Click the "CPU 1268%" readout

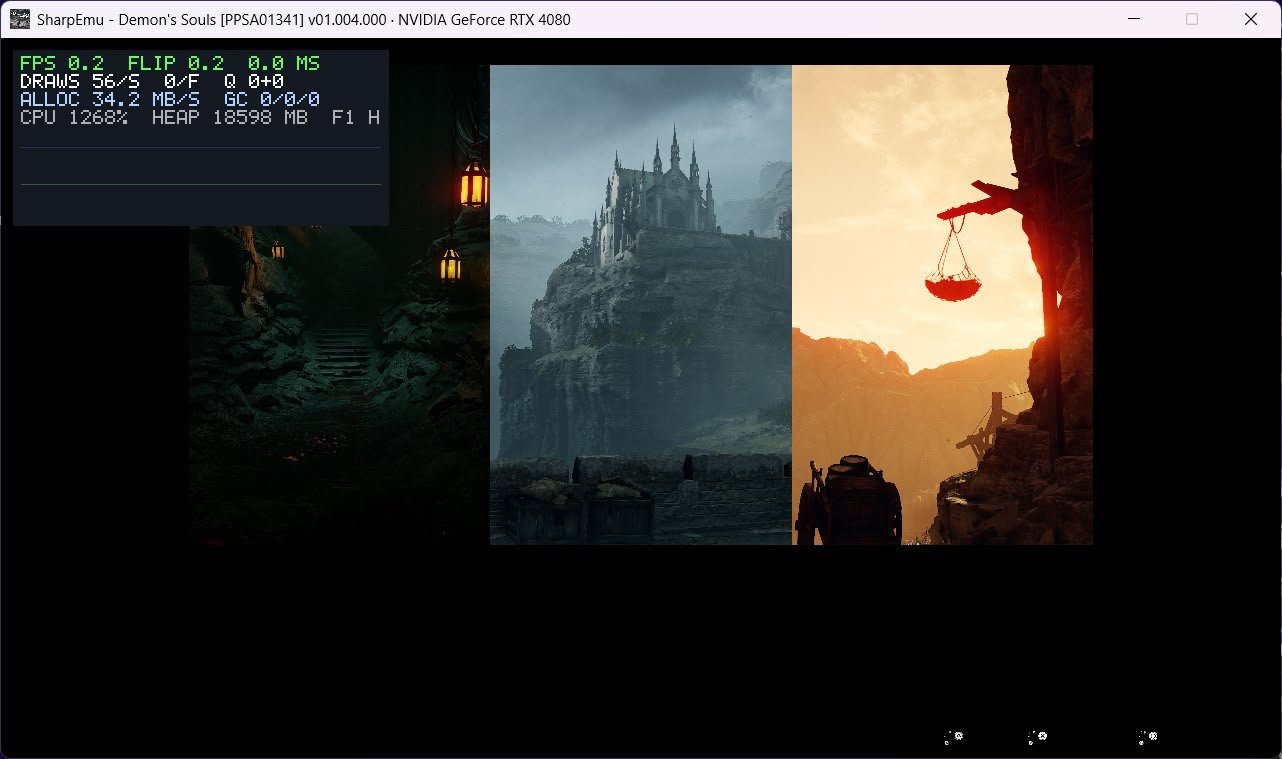(x=74, y=117)
